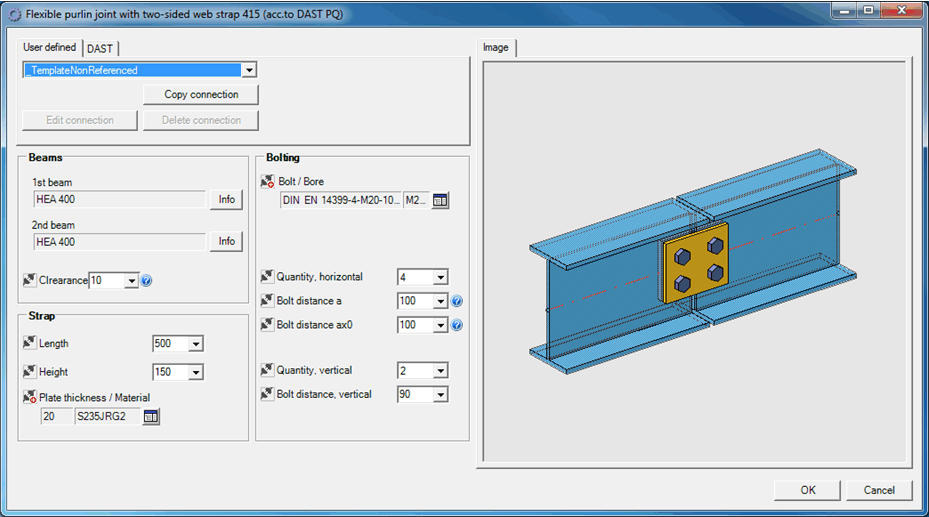Toggle the strap Length reference icon
The height and width of the screenshot is (517, 929).
coord(29,343)
